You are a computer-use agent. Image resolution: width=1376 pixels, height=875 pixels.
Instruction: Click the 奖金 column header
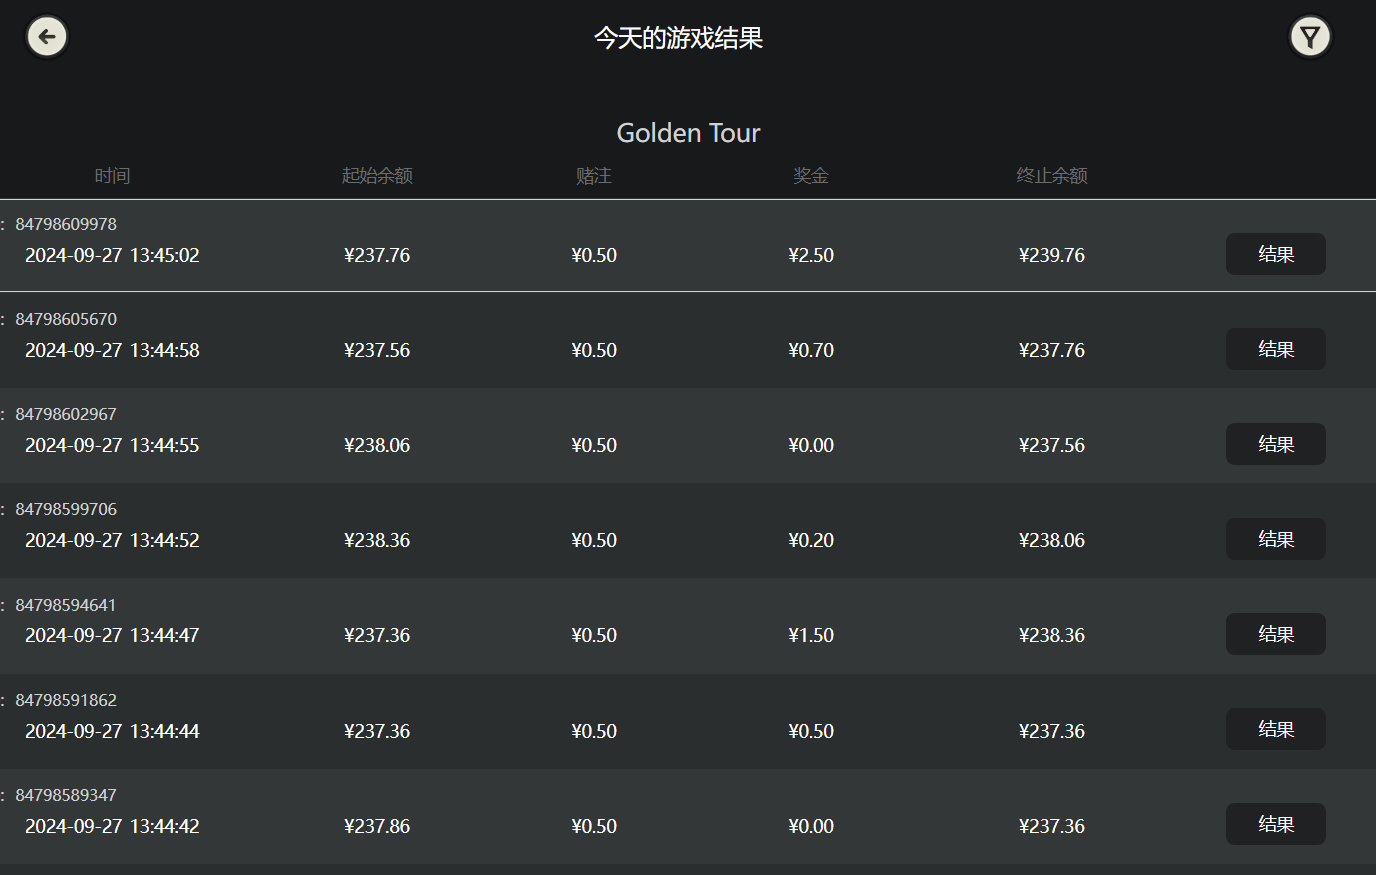click(811, 175)
